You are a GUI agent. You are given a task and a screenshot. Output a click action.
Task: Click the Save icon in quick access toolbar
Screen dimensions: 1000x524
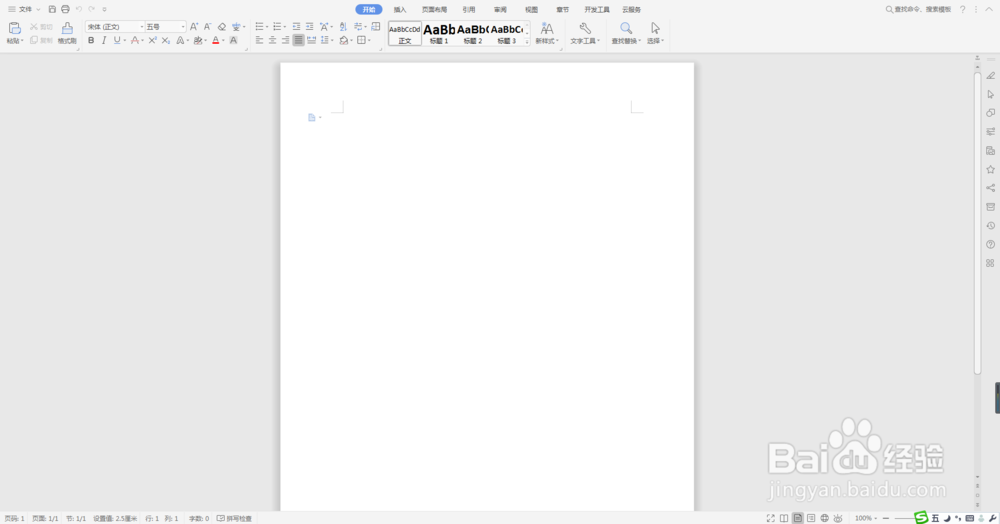[52, 10]
